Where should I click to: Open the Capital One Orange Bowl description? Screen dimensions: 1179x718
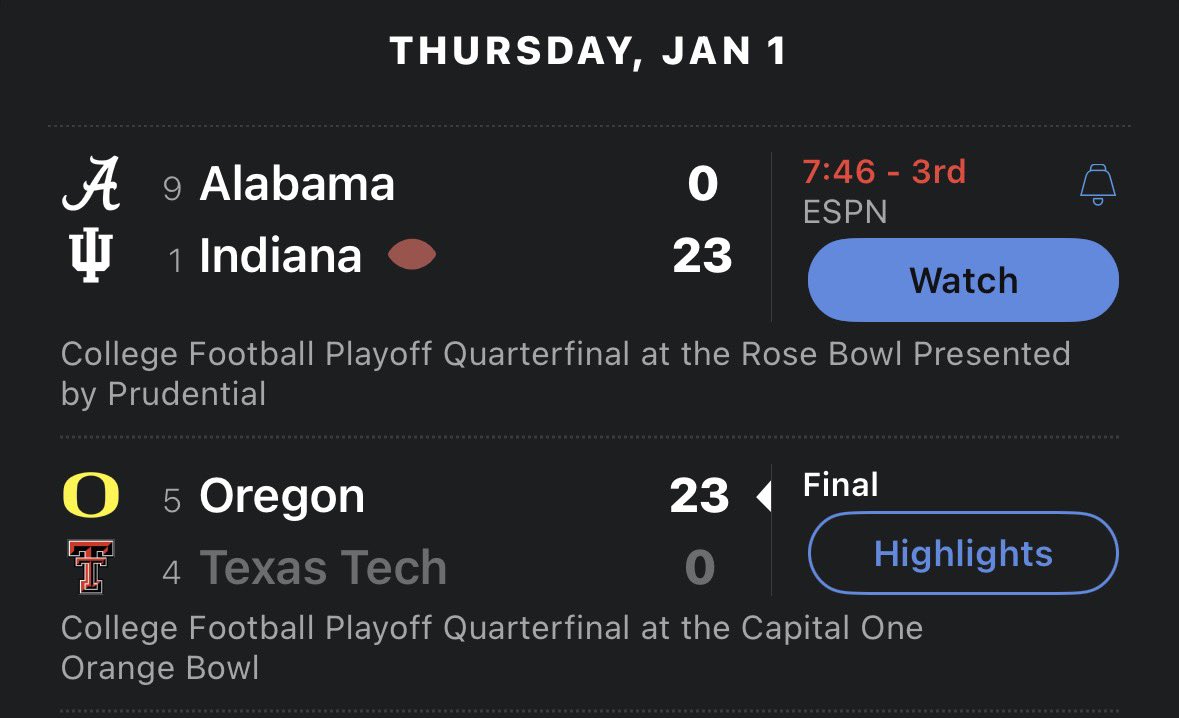[x=491, y=647]
